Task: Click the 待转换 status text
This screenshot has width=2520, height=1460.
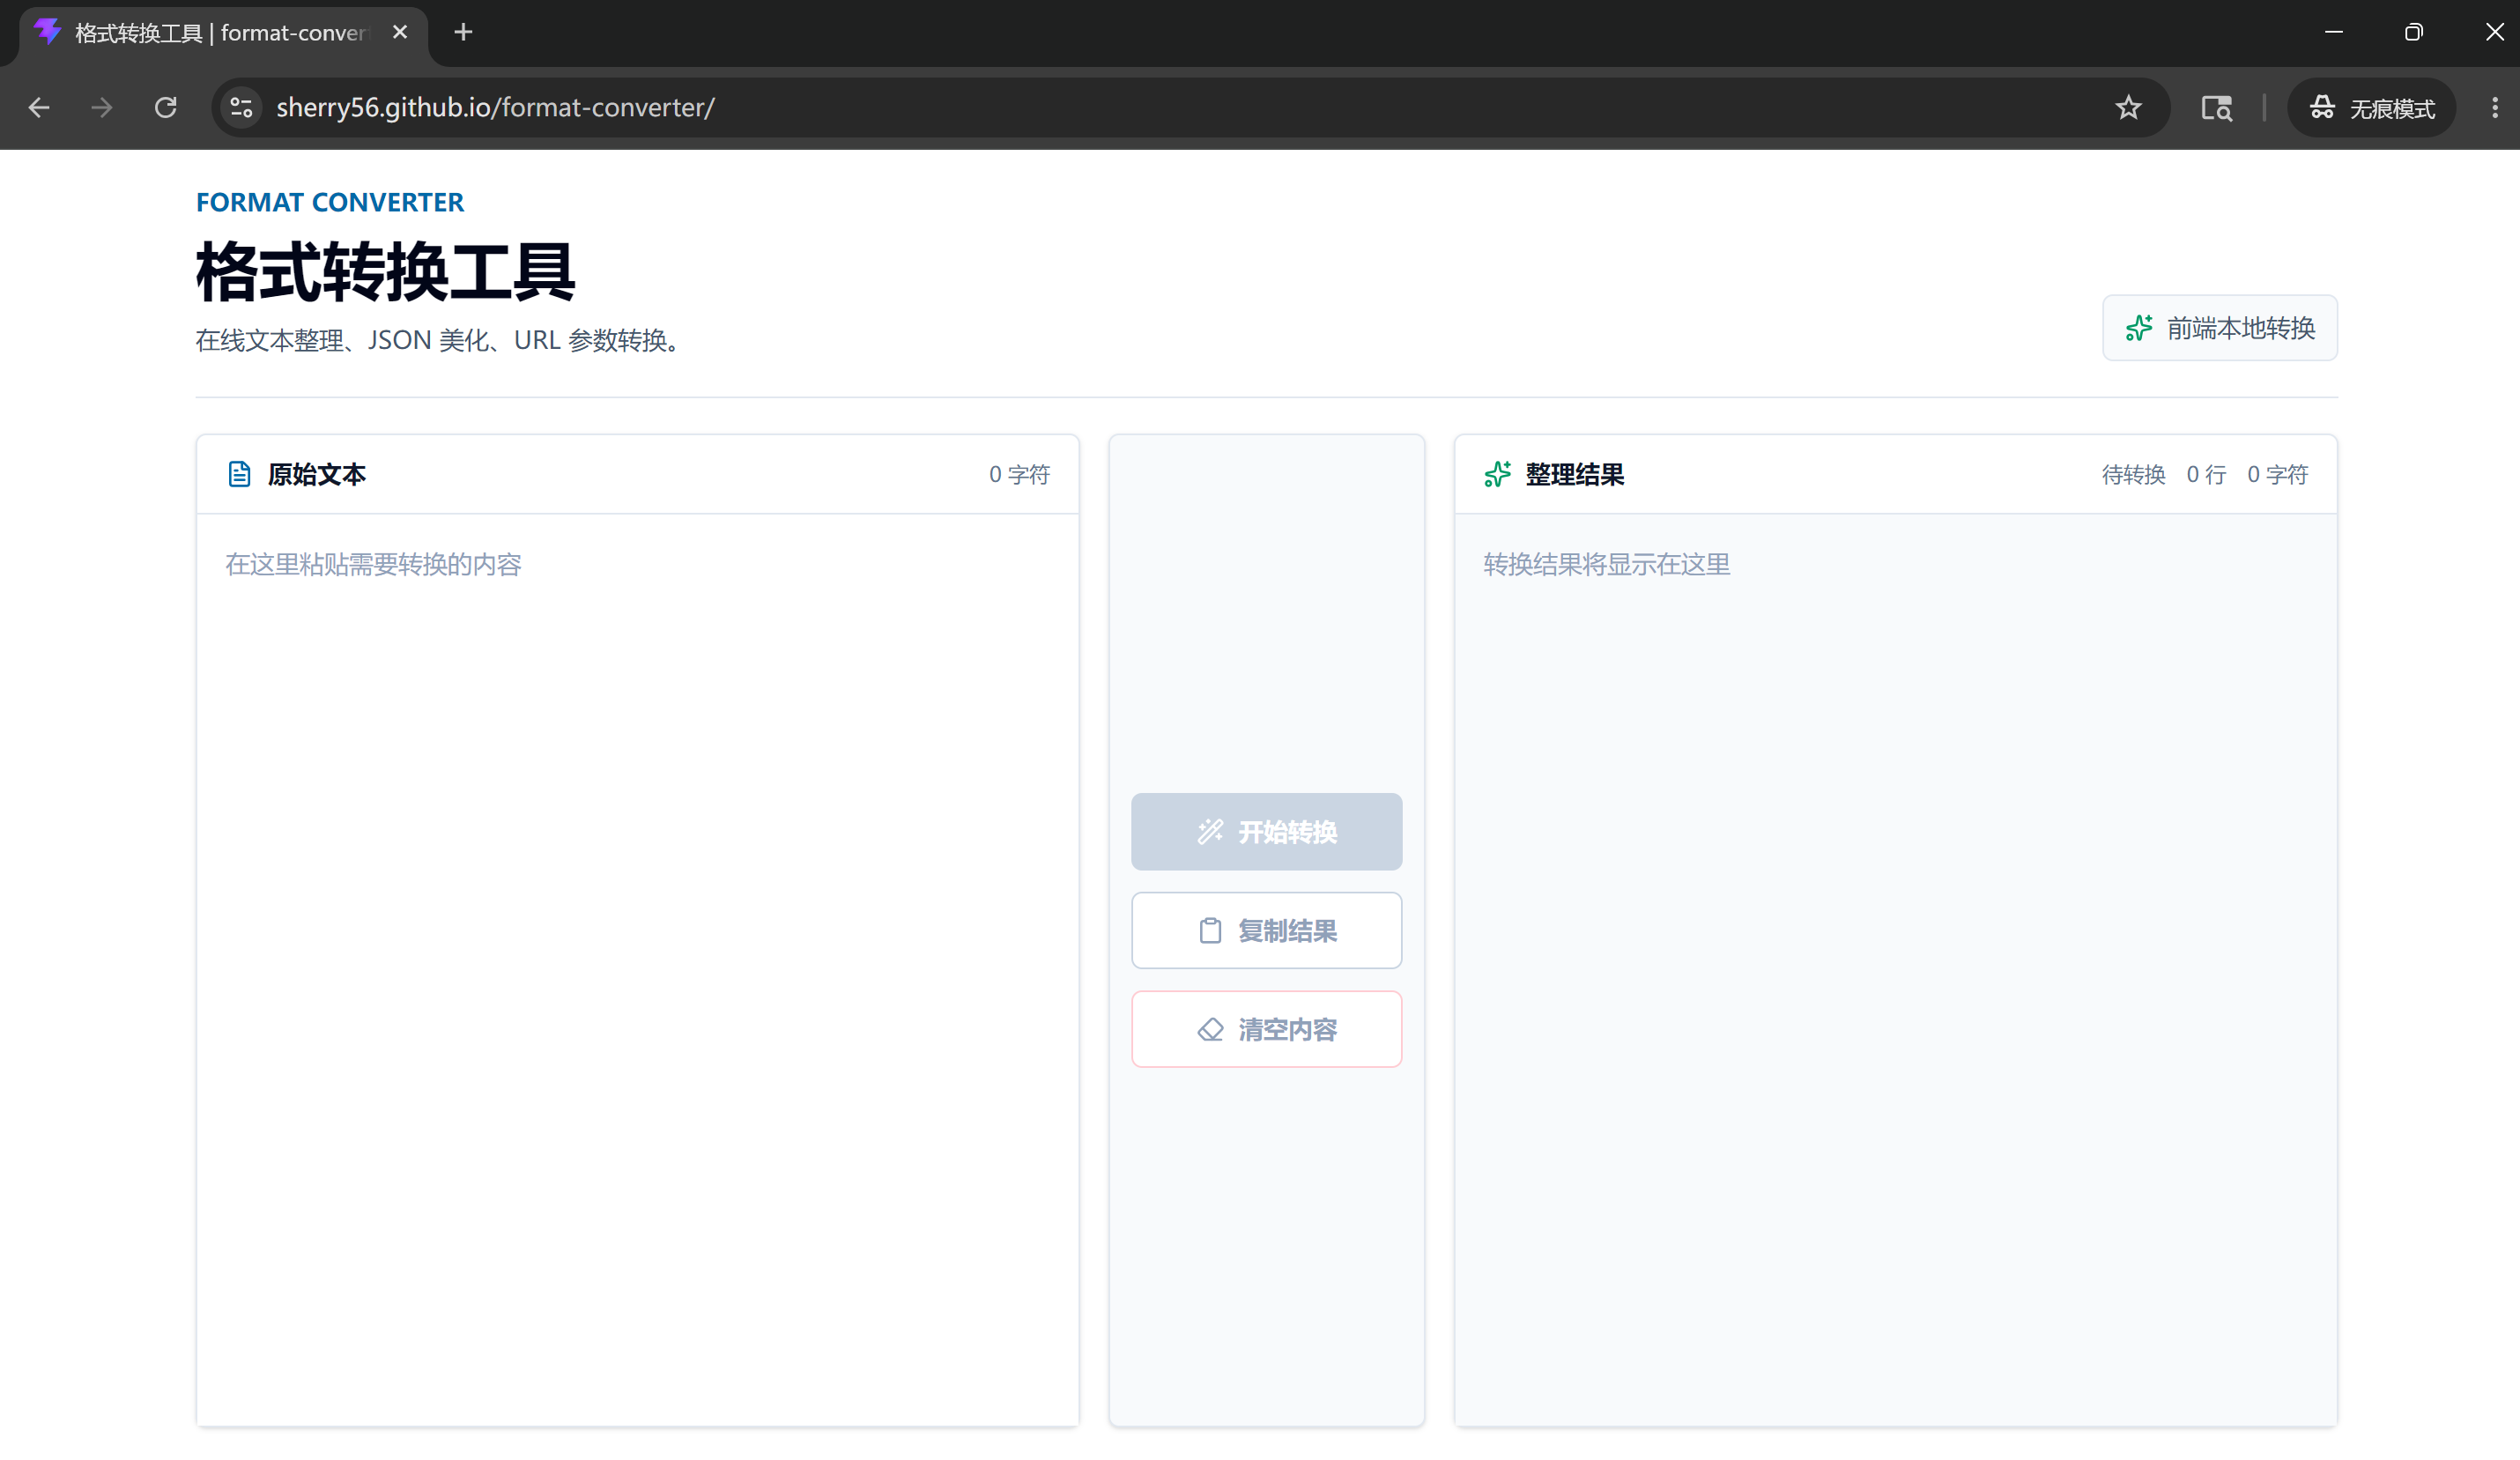Action: 2133,474
